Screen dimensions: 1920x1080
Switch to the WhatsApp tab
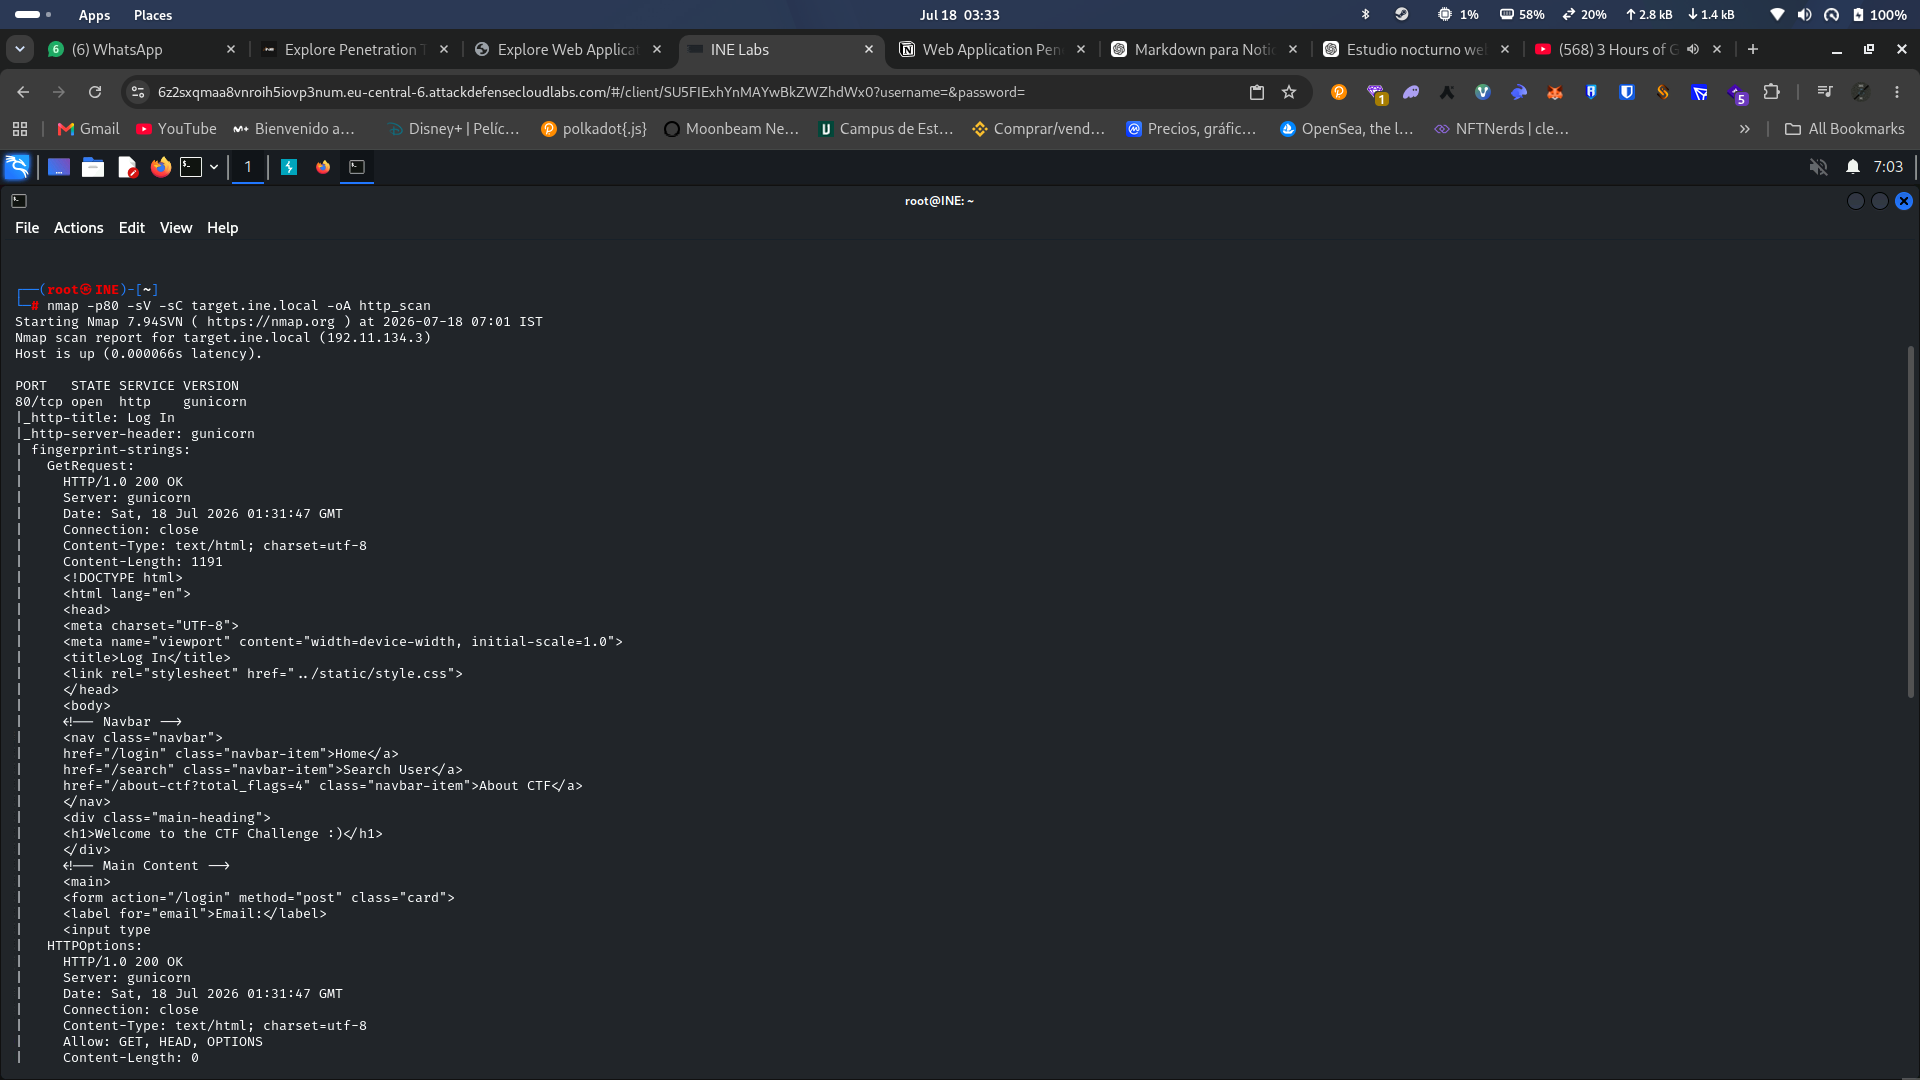140,49
